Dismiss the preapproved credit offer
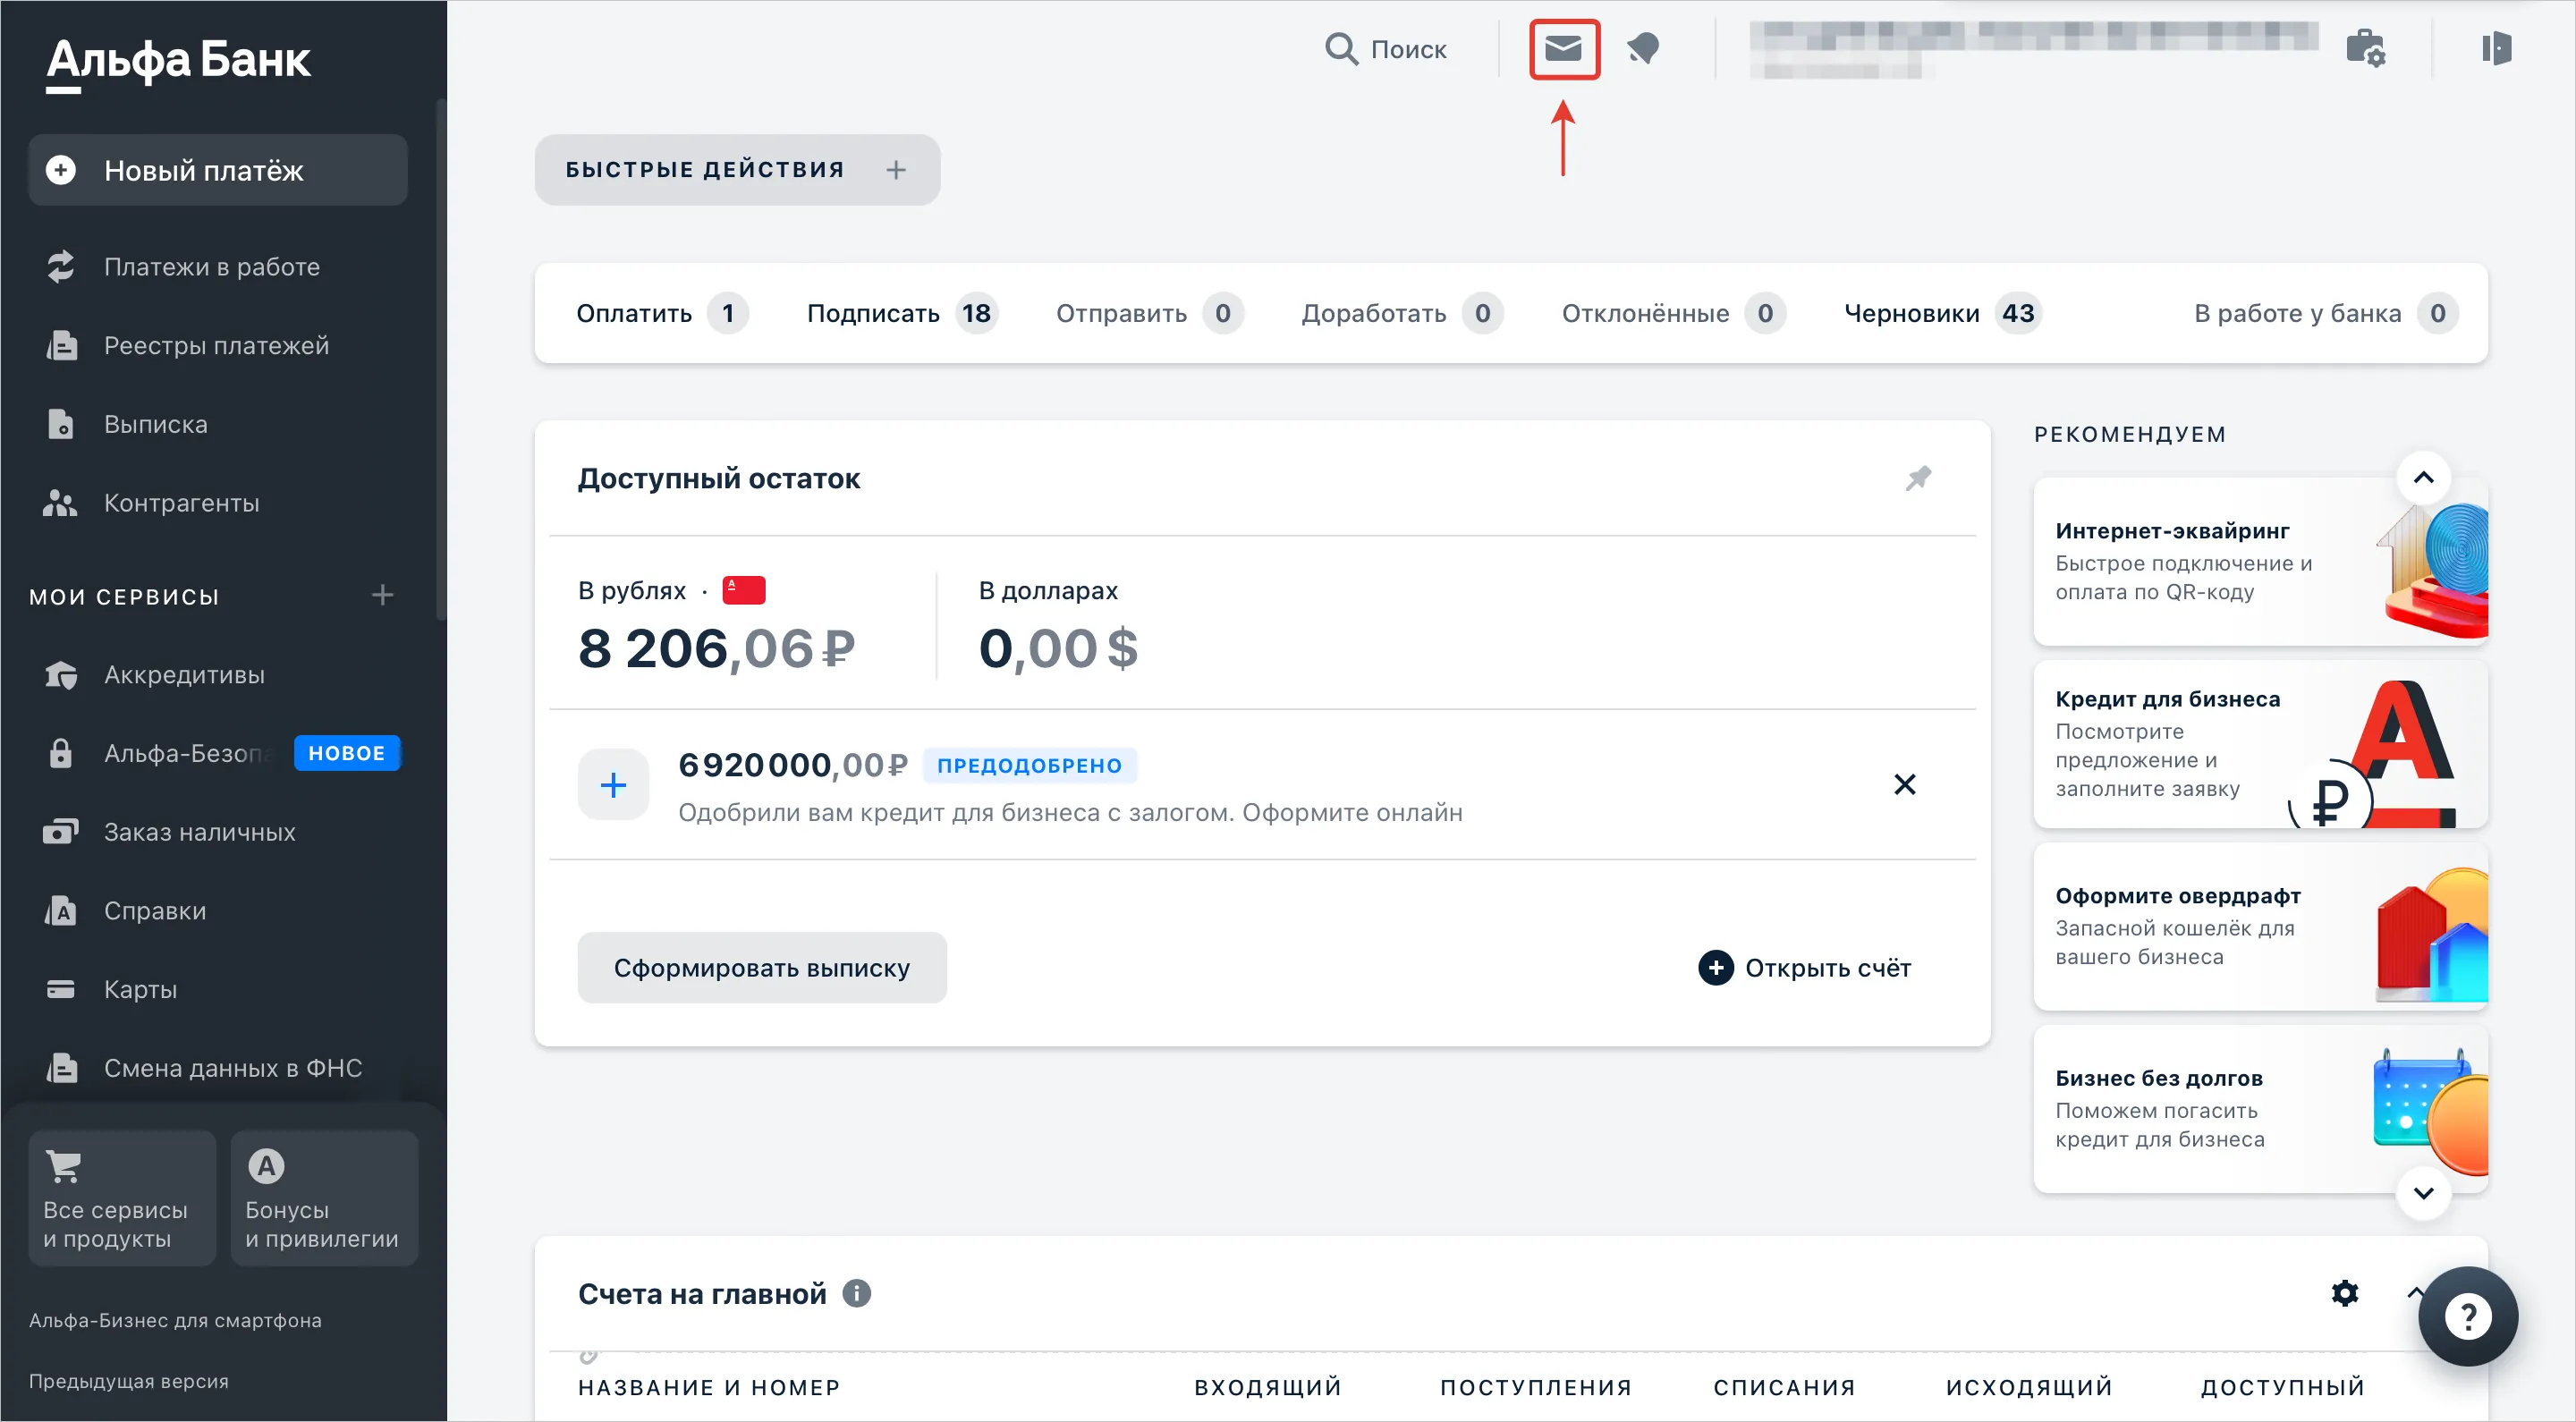Viewport: 2576px width, 1422px height. point(1905,785)
